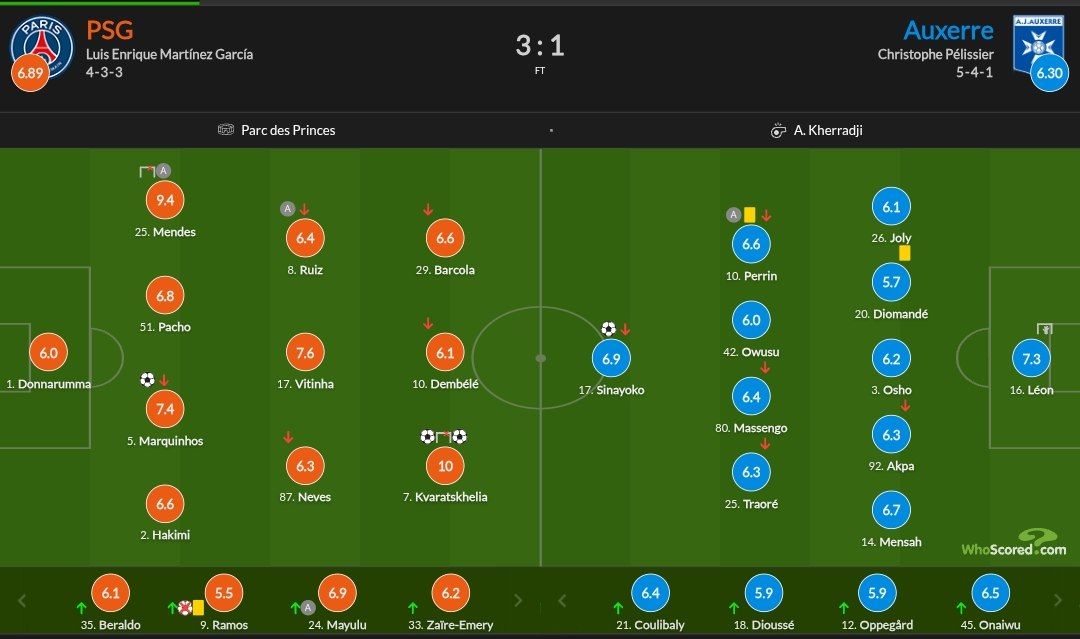Select Kvaratskhelia's 10 rating circle
The height and width of the screenshot is (639, 1080).
[445, 466]
